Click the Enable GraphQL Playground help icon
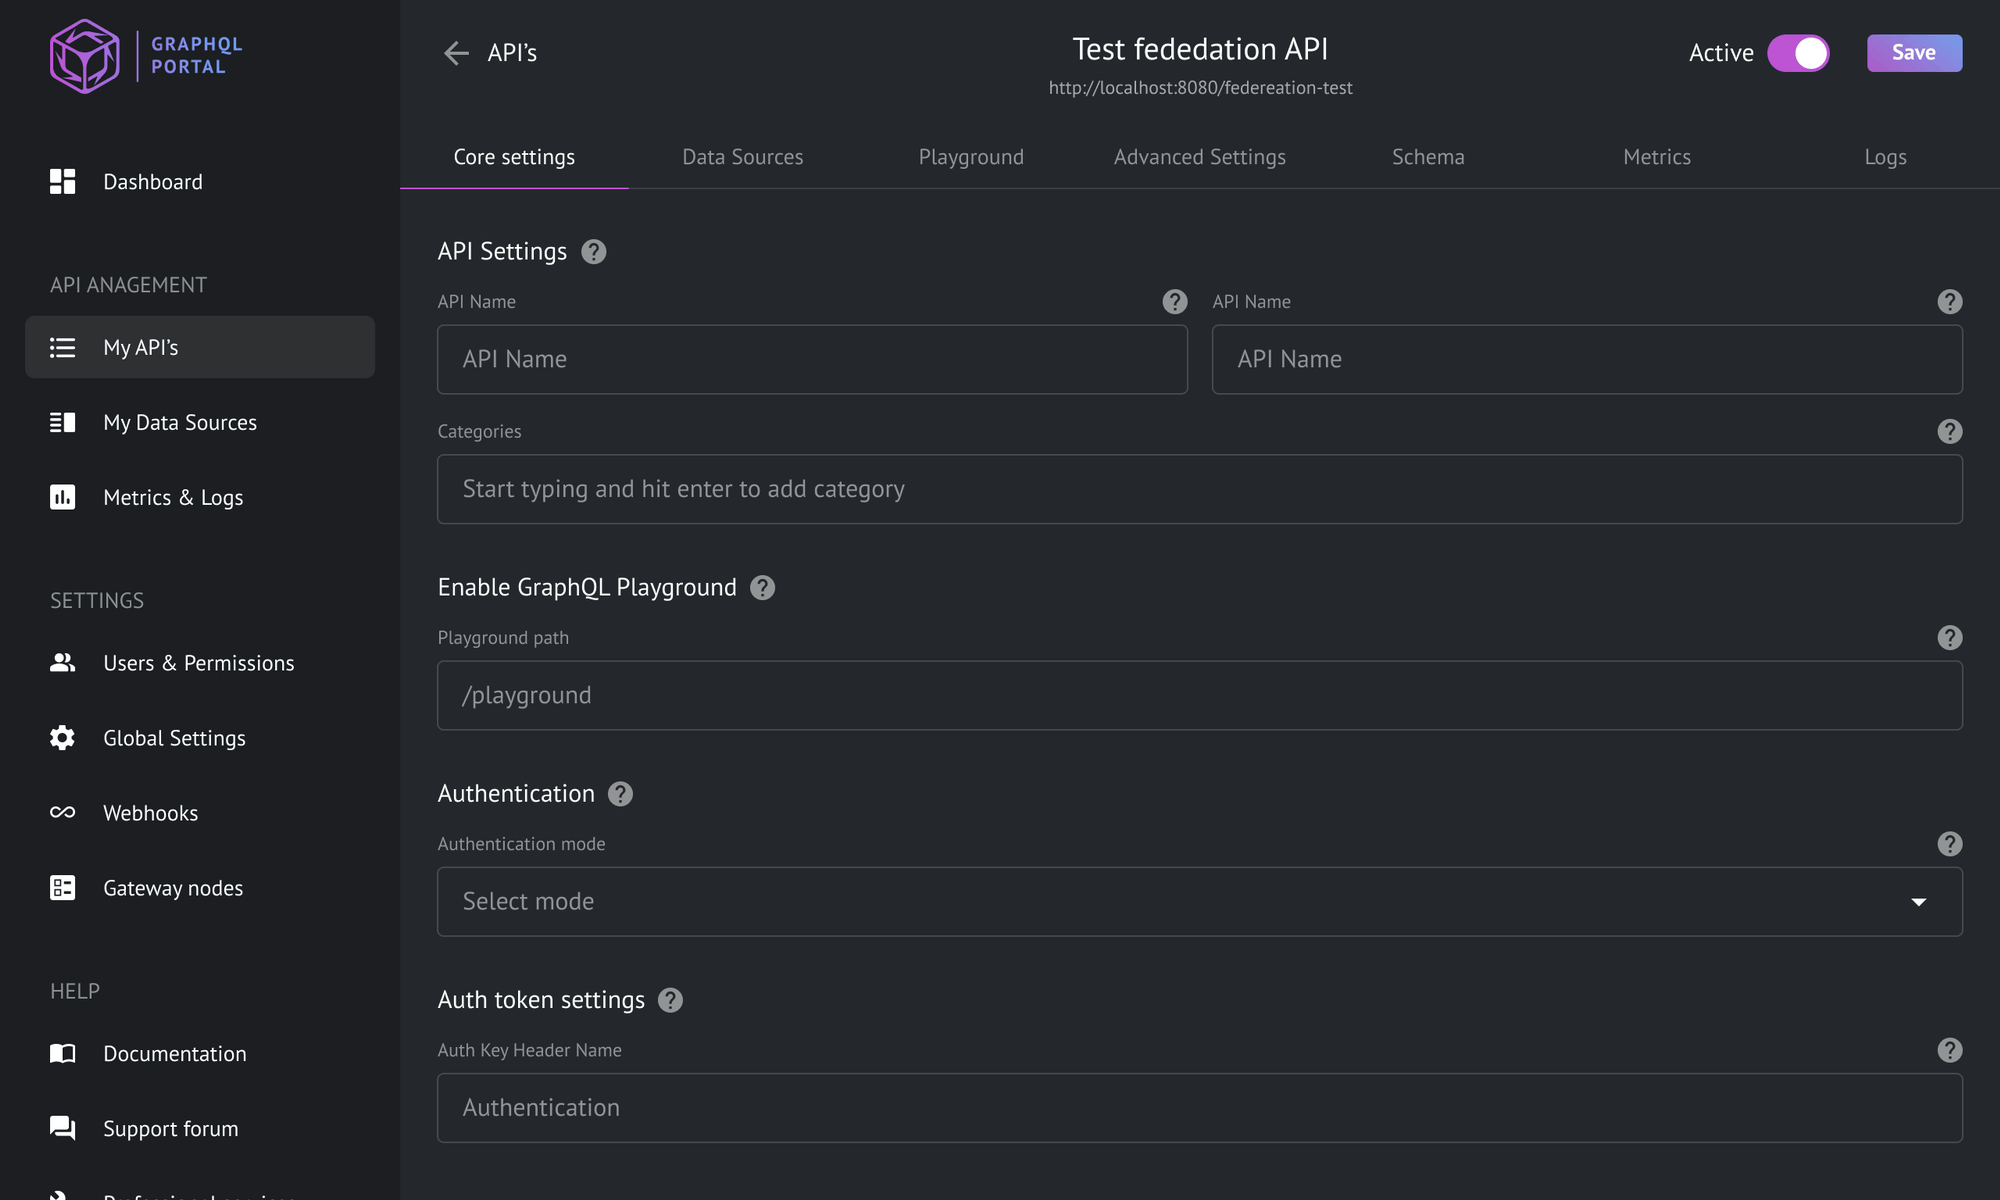2000x1200 pixels. coord(761,588)
